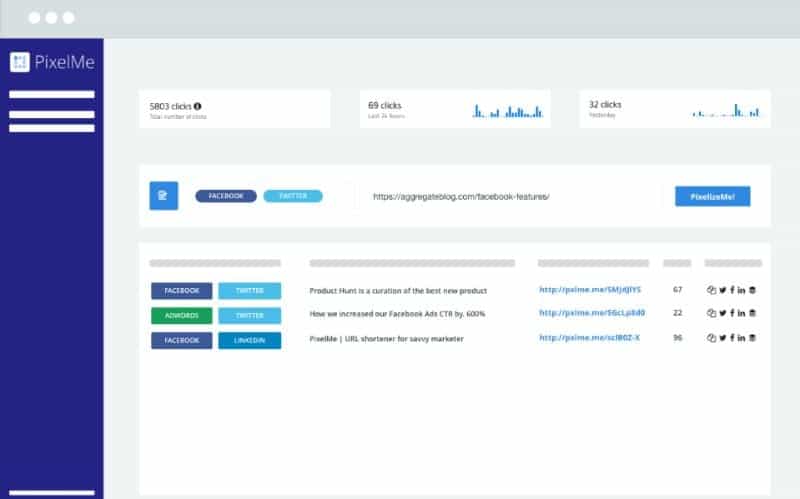Delete the Product Hunt row with the trash icon

(x=752, y=290)
